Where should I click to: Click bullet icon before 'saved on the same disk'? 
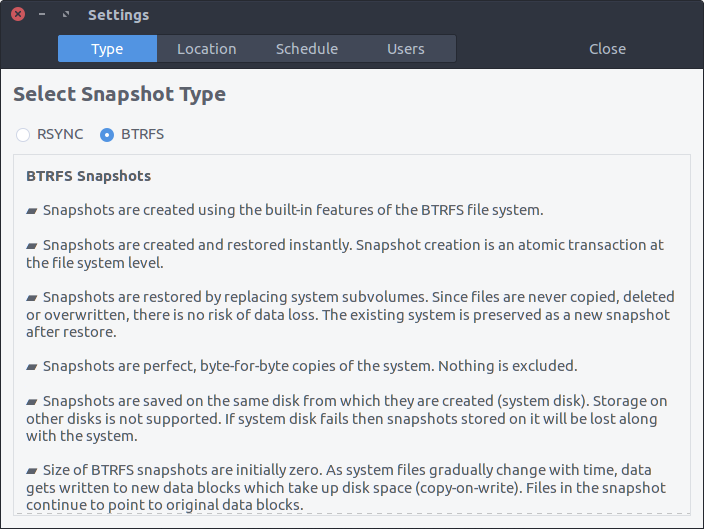[31, 401]
